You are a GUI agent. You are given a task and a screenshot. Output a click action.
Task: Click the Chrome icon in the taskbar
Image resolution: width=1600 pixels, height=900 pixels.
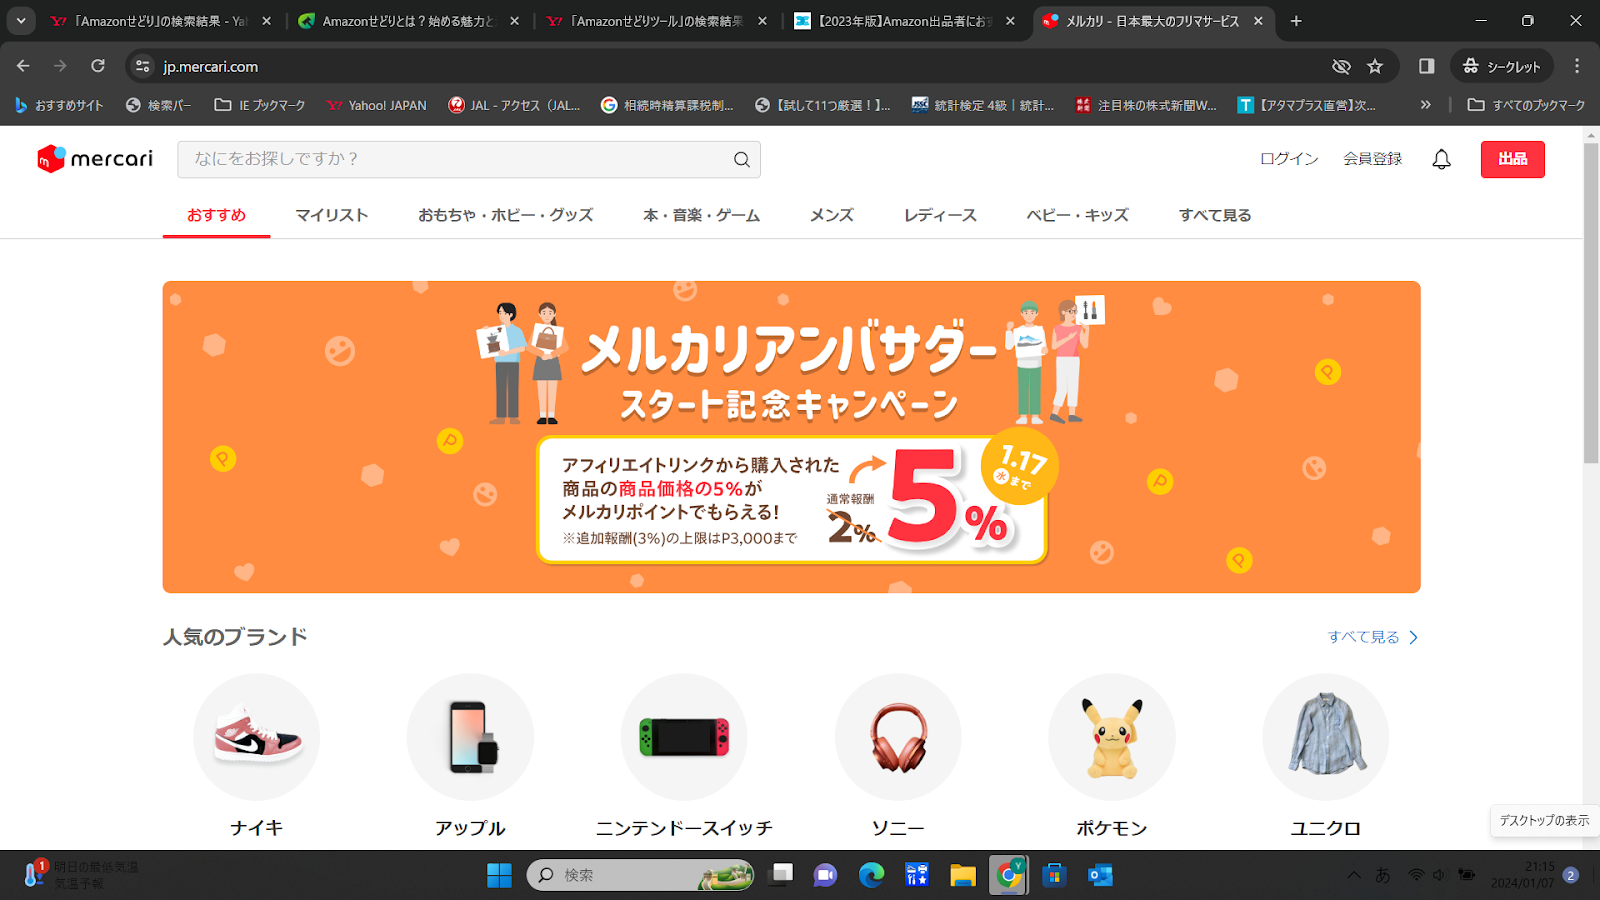[1008, 875]
